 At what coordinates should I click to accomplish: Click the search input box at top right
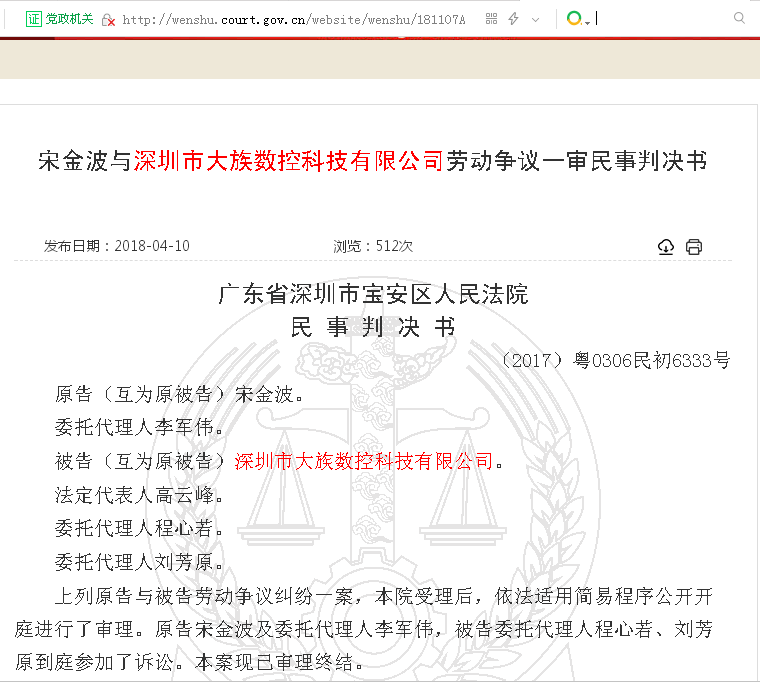(x=660, y=19)
